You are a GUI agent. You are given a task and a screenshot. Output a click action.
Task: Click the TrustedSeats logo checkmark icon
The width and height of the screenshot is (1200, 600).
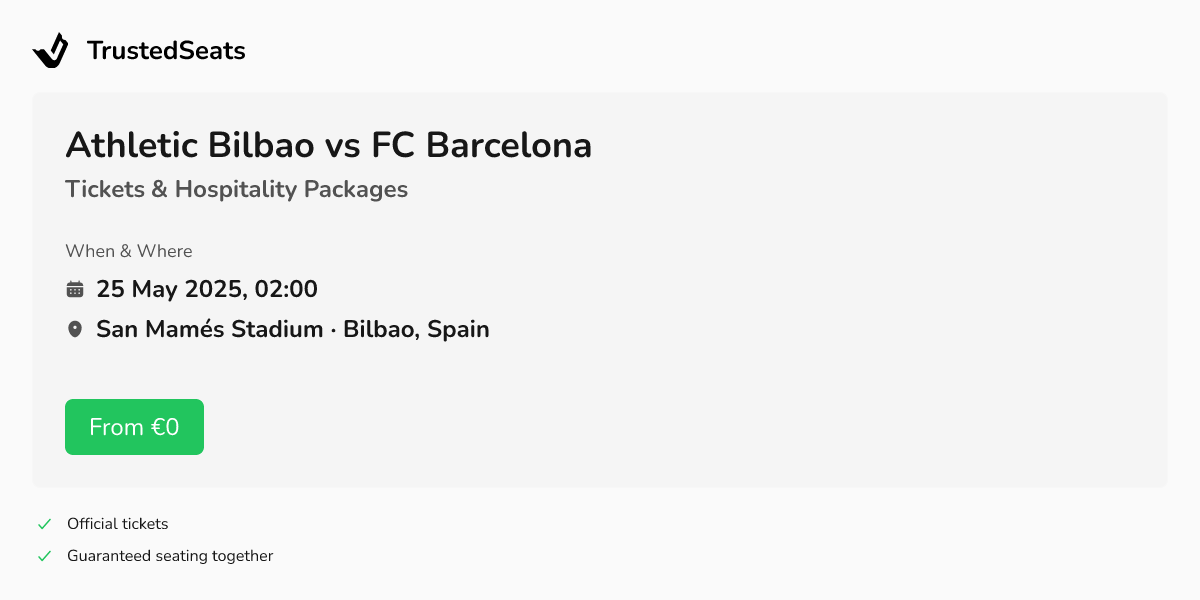(50, 50)
